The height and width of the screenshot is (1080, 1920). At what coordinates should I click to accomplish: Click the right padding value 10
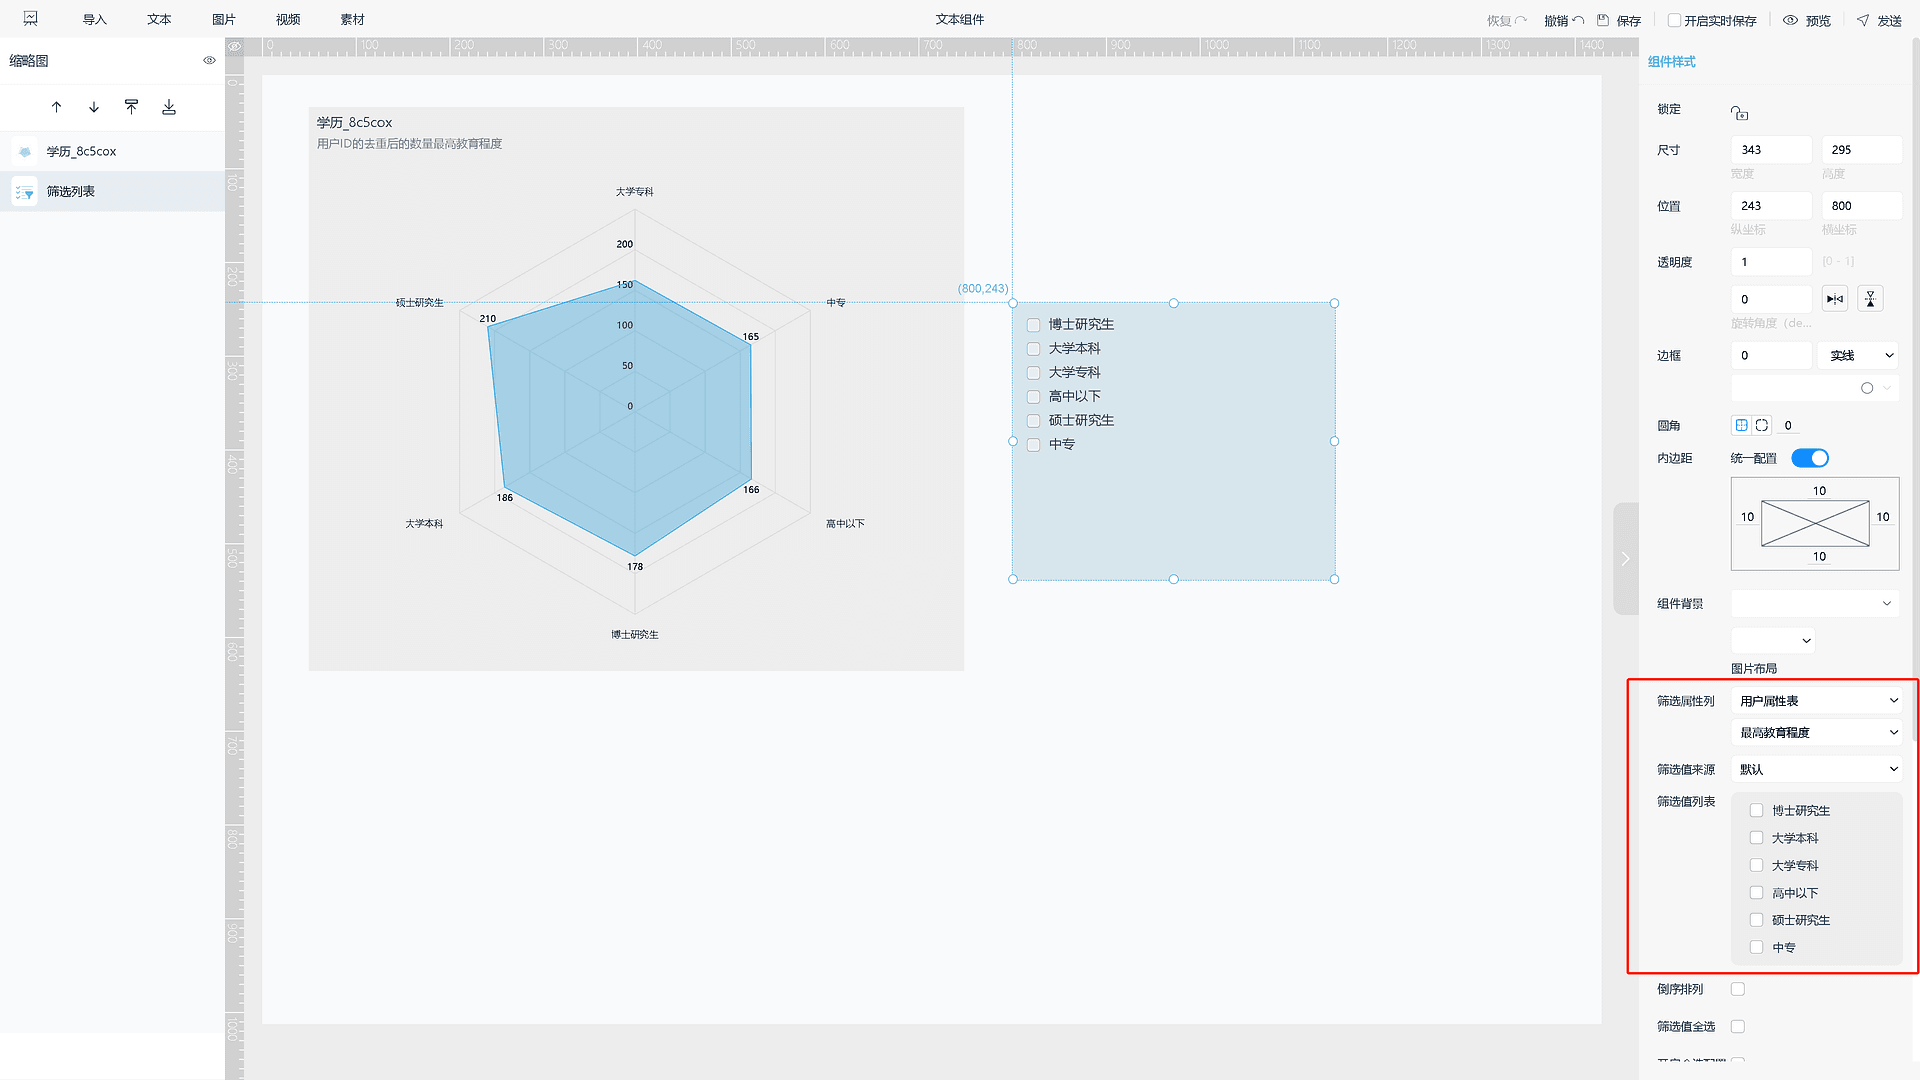[x=1883, y=517]
